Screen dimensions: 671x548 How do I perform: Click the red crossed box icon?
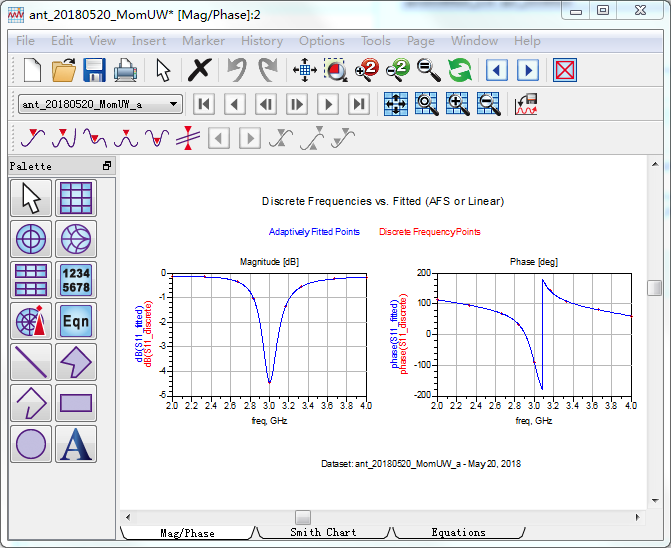(565, 70)
